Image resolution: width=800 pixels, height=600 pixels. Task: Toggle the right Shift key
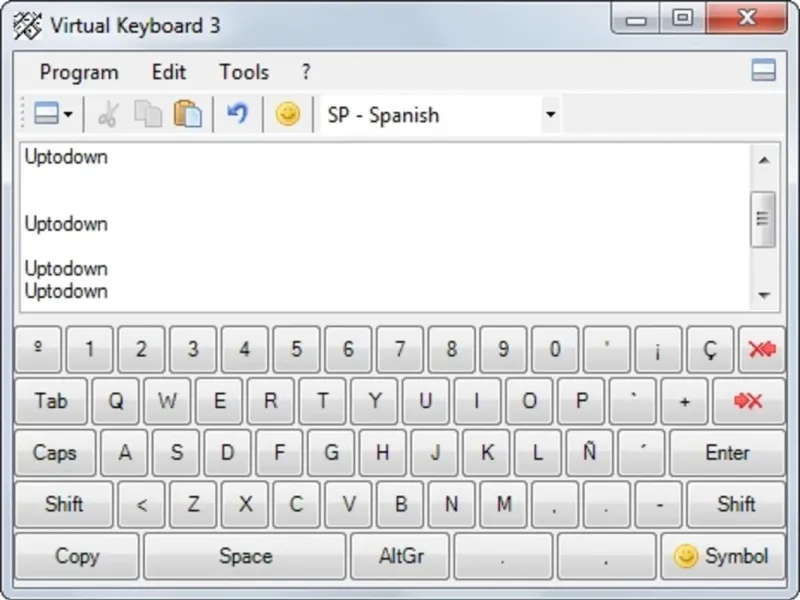[x=736, y=504]
